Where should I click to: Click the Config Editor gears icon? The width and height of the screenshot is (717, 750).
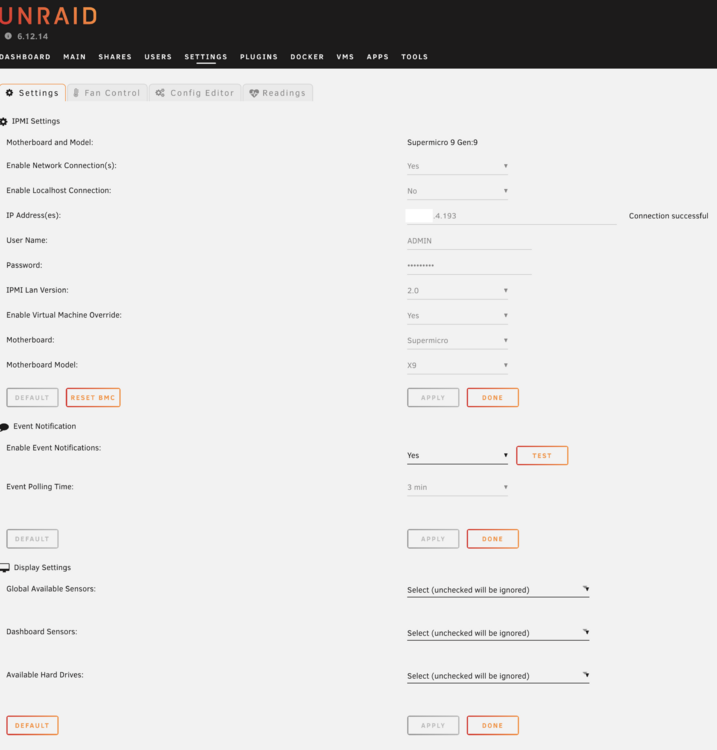tap(160, 93)
